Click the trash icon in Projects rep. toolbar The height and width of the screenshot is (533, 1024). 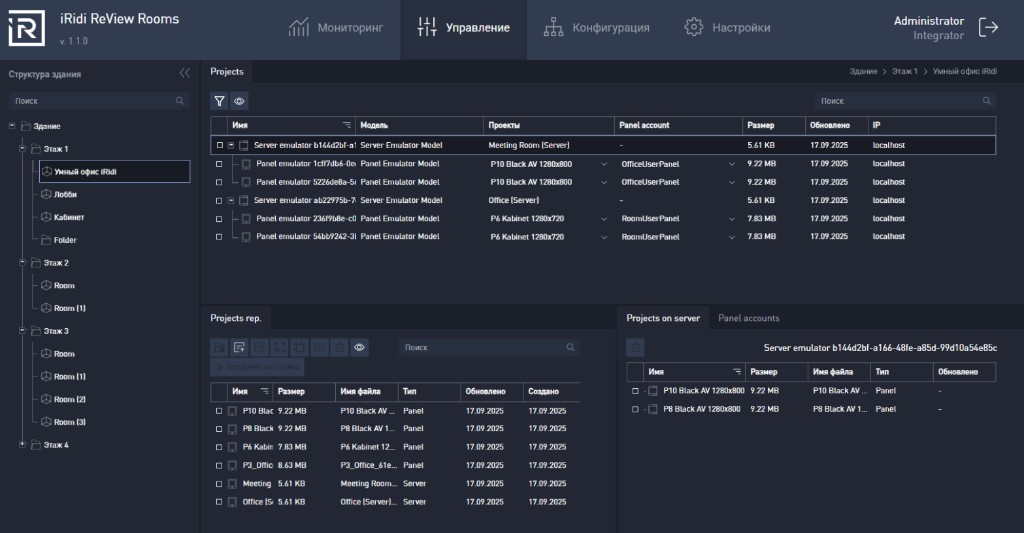click(x=340, y=347)
